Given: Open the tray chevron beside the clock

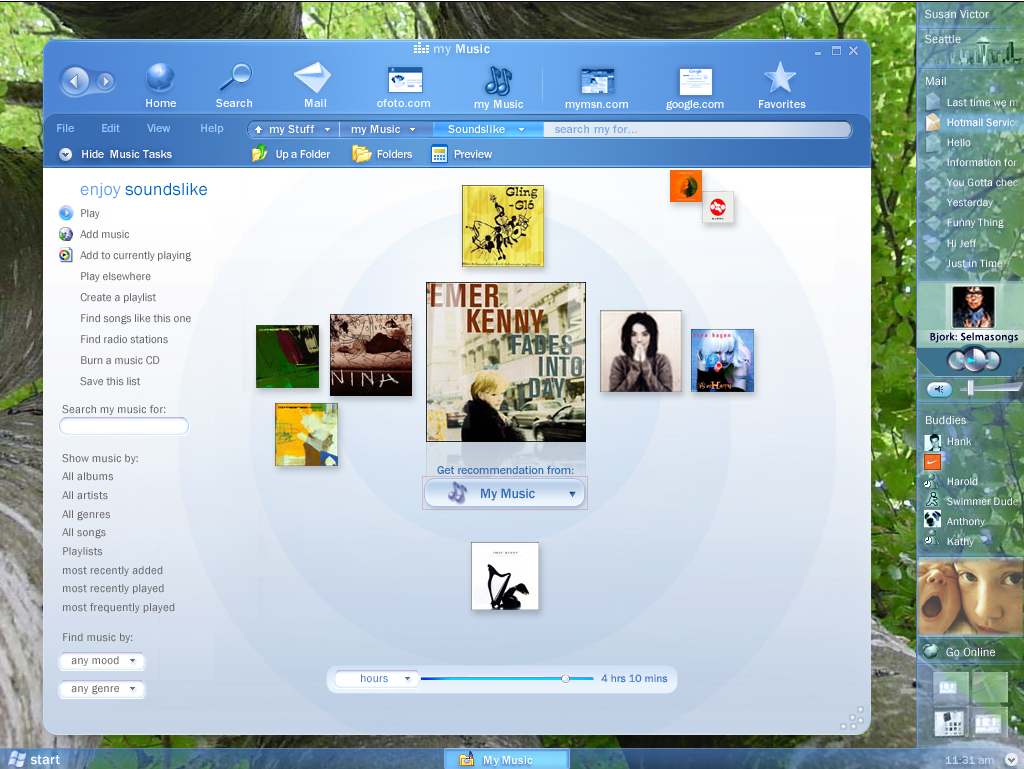Looking at the screenshot, I should (1011, 760).
